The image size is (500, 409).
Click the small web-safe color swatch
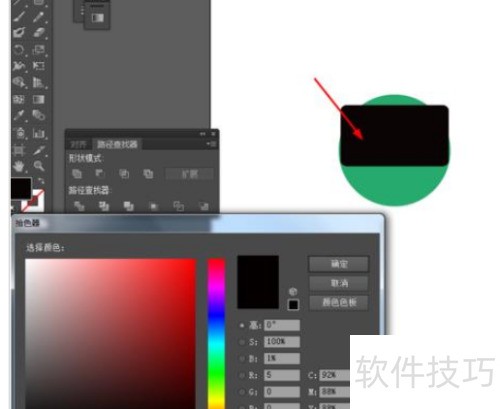coord(293,305)
